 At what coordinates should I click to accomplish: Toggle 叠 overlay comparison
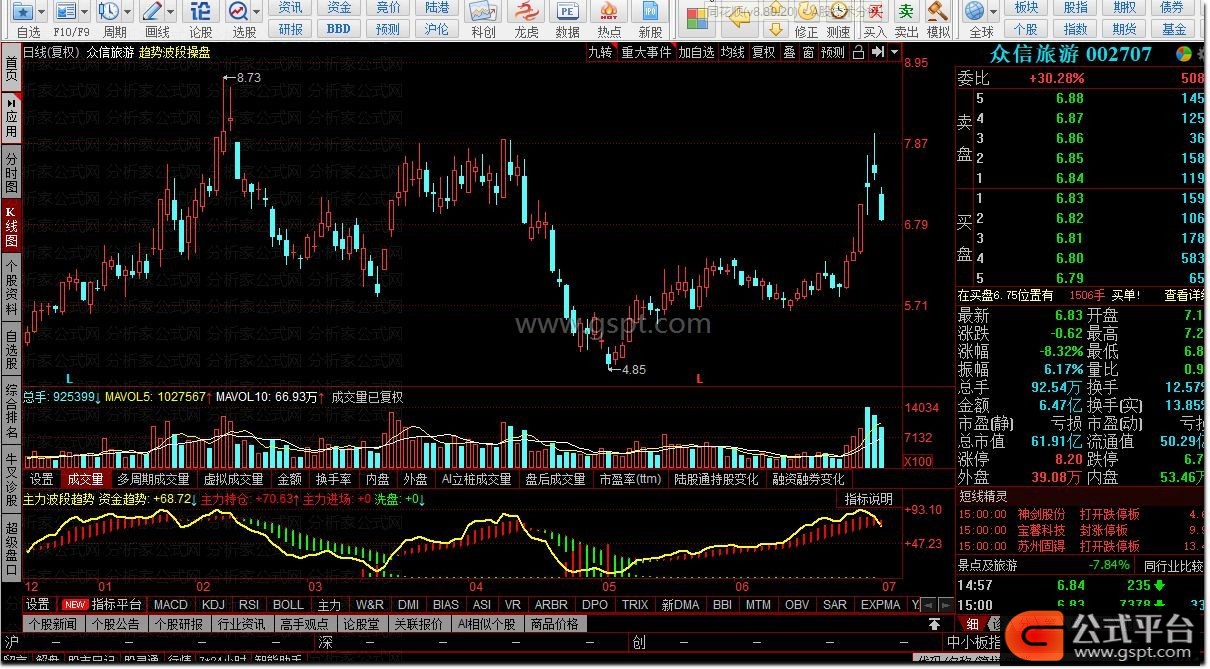pyautogui.click(x=789, y=52)
